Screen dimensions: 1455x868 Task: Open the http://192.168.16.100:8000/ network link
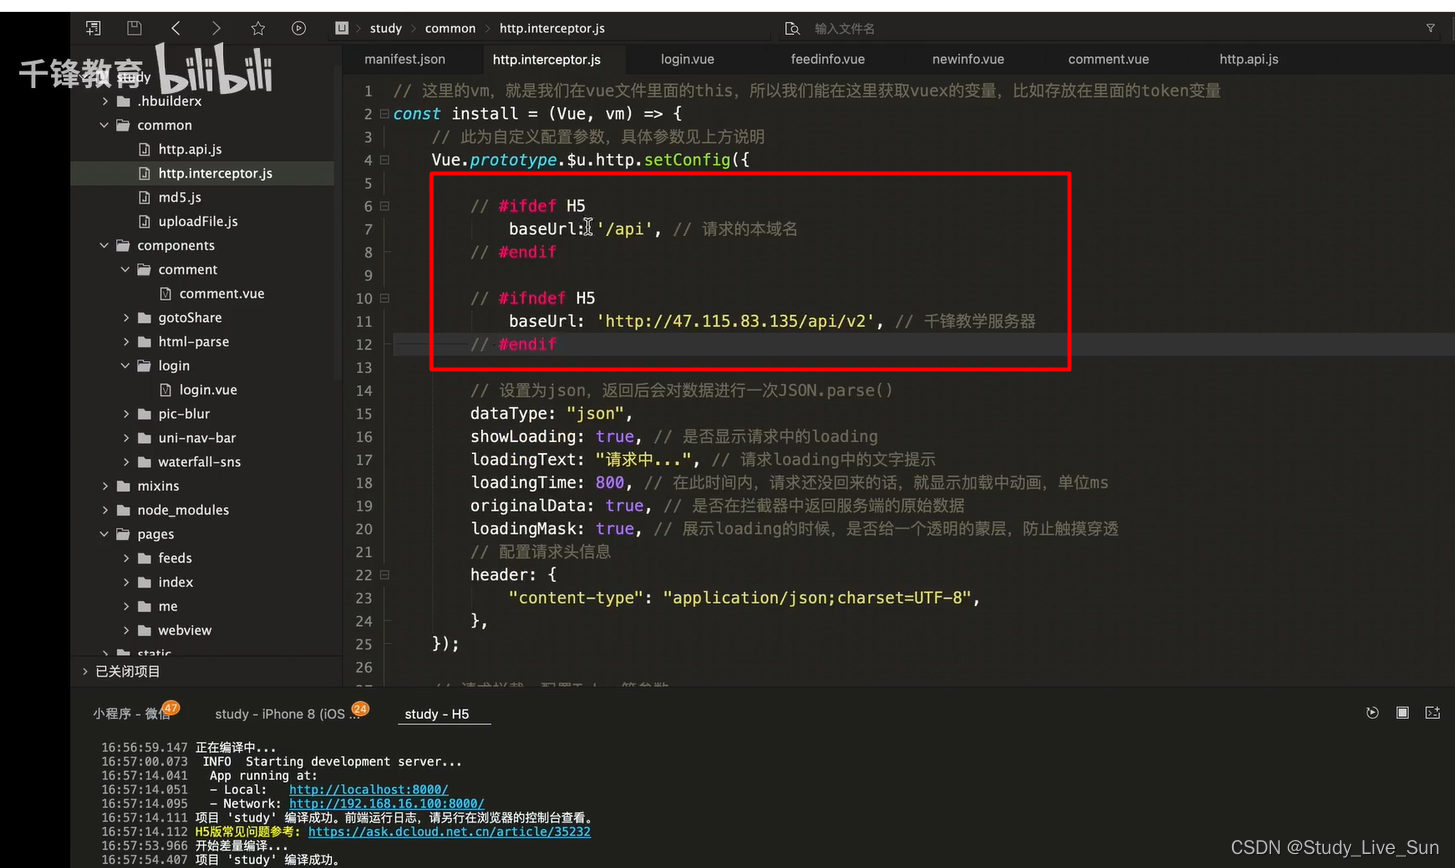(x=387, y=803)
